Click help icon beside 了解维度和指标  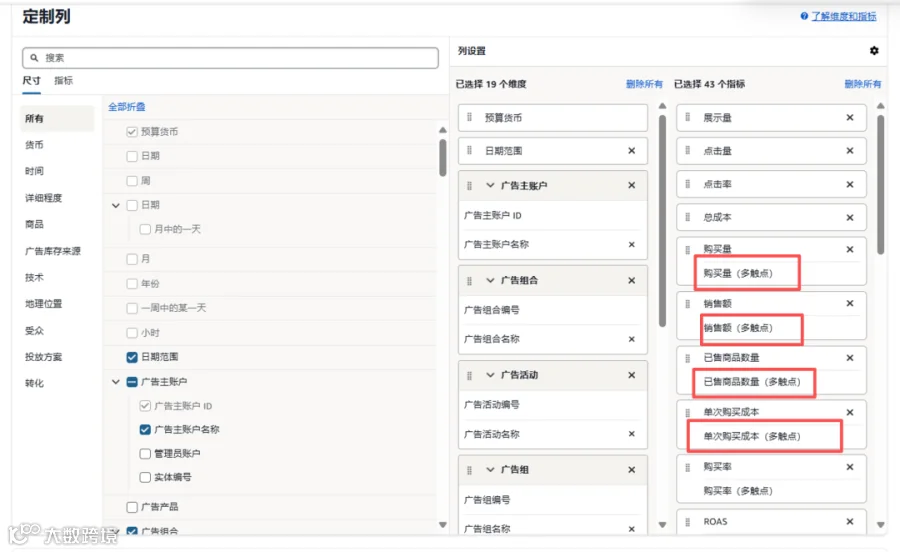click(x=804, y=16)
